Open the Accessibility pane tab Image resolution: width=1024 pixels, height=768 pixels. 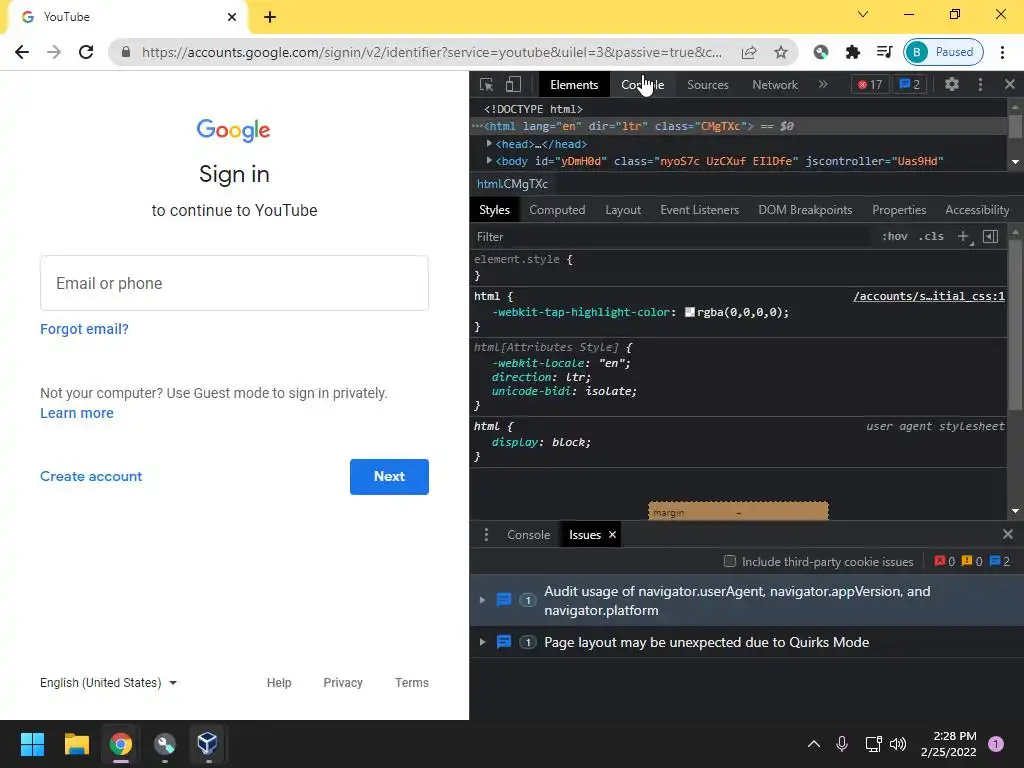tap(976, 210)
